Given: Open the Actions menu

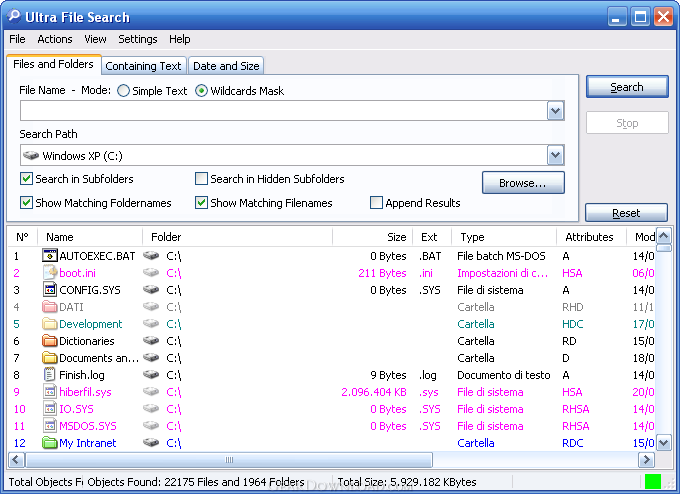Looking at the screenshot, I should pyautogui.click(x=55, y=39).
